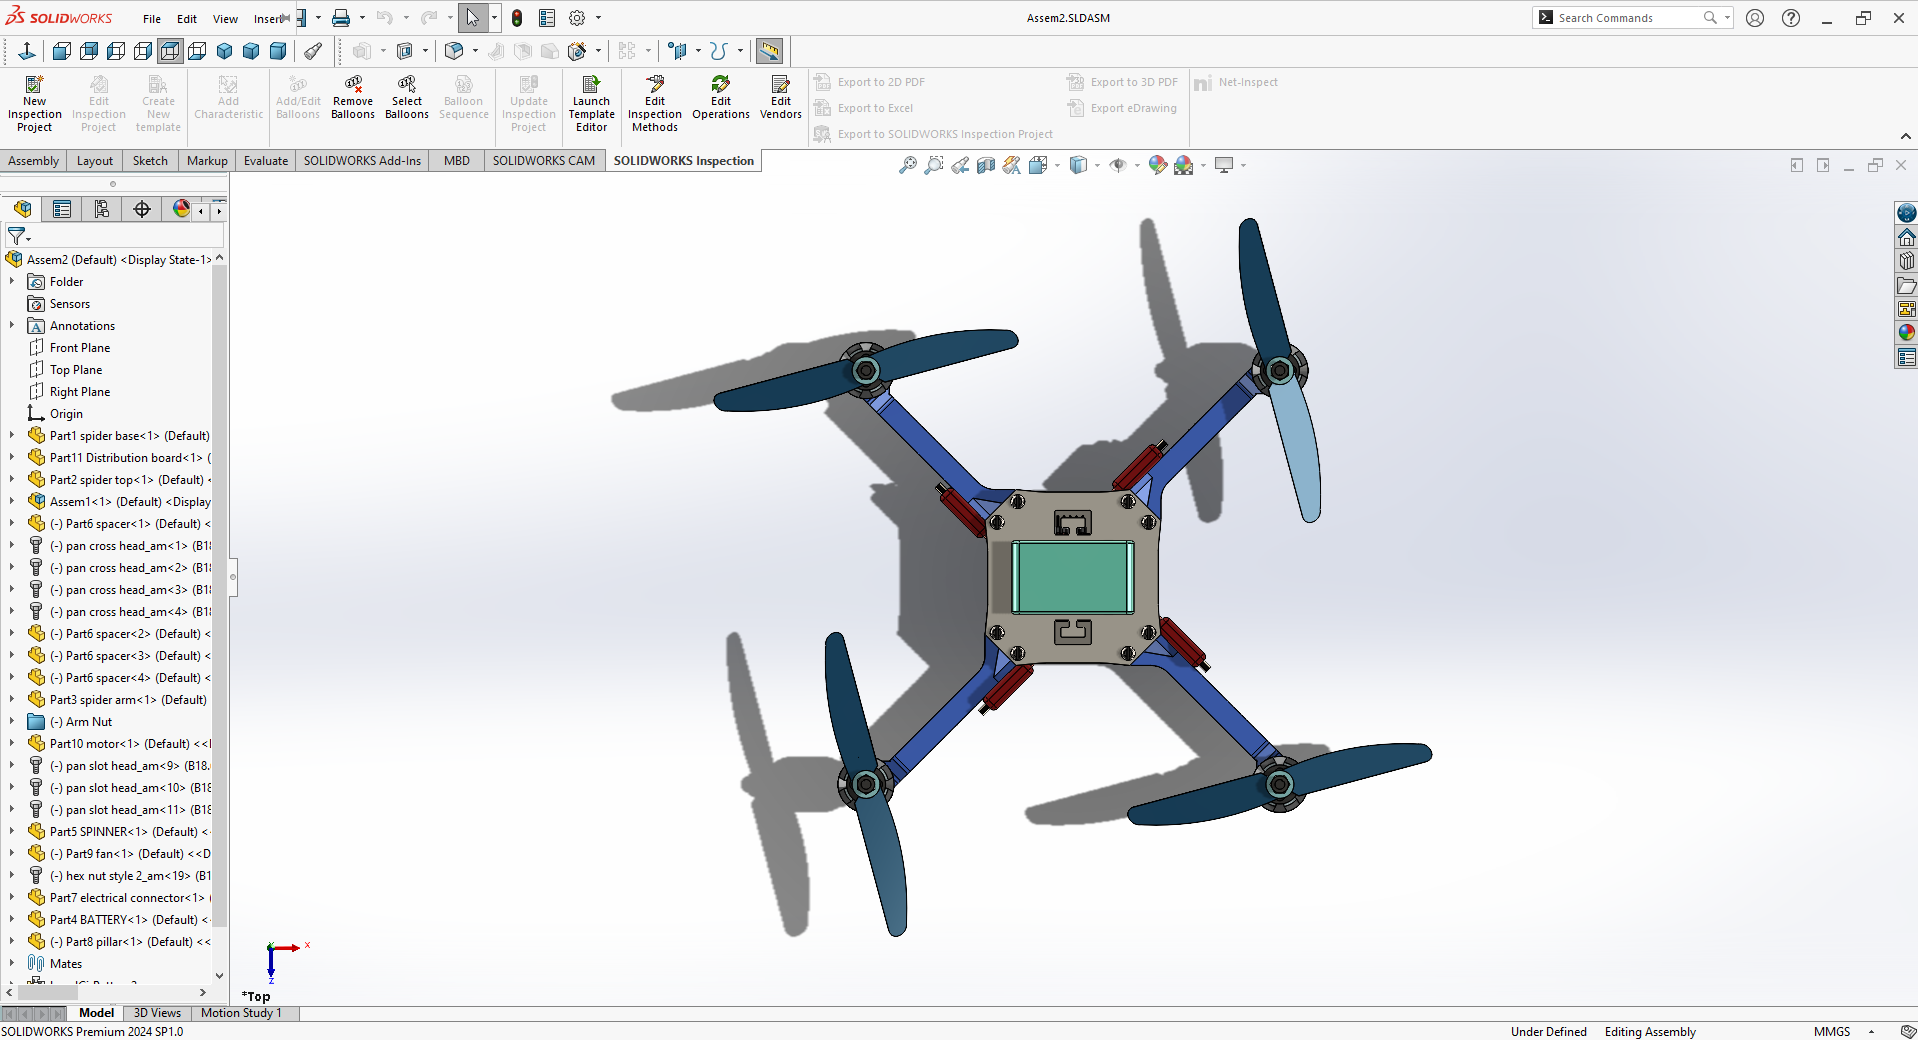Viewport: 1918px width, 1040px height.
Task: Open the ConfigurationManager tab in the left panel
Action: [x=102, y=209]
